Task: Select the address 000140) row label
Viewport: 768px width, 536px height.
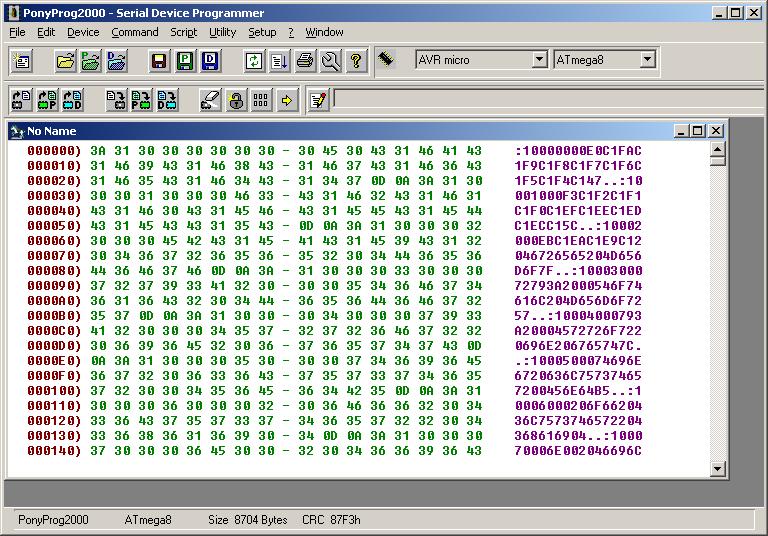Action: pos(54,451)
